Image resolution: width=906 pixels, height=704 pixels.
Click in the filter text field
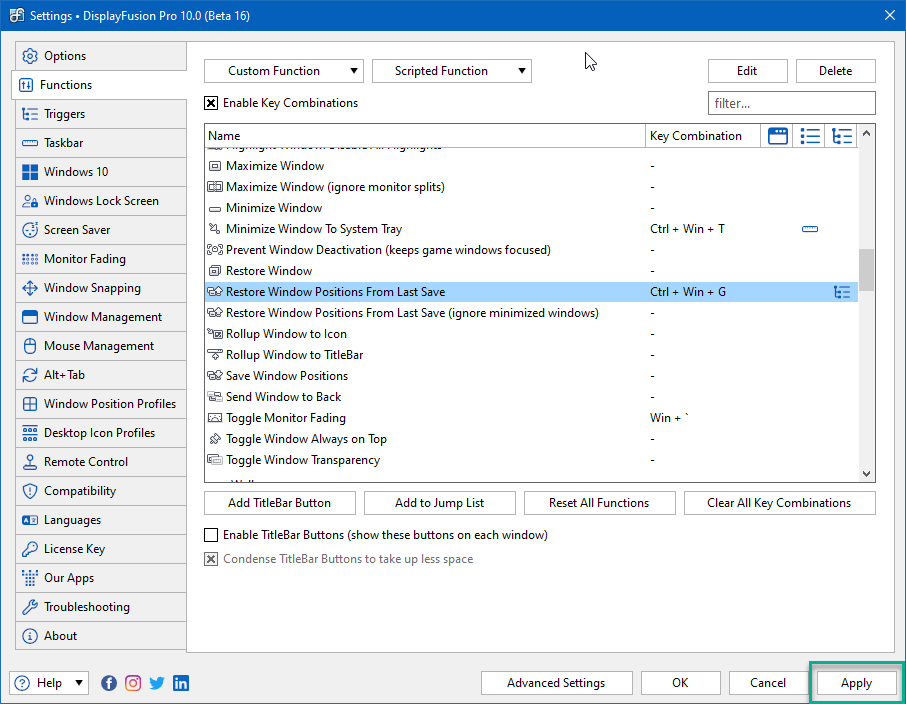point(792,103)
